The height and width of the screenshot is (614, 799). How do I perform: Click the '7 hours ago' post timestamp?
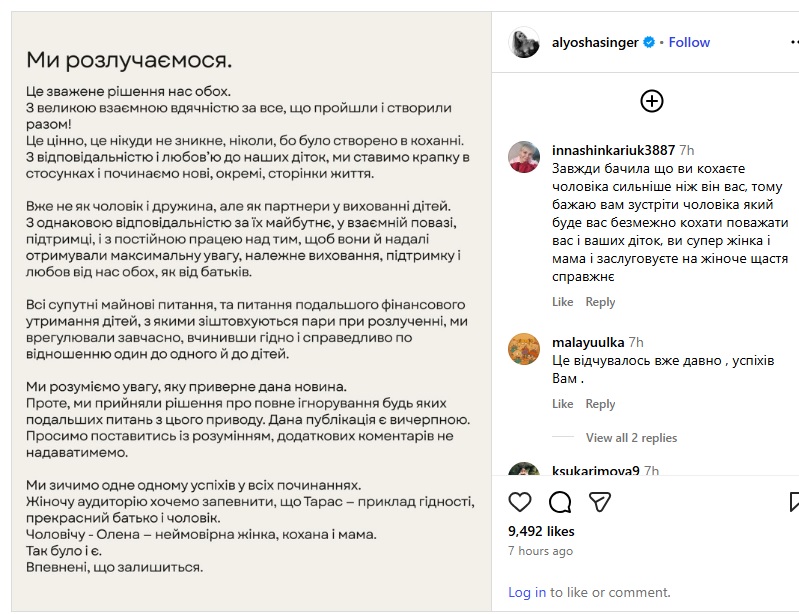coord(540,551)
